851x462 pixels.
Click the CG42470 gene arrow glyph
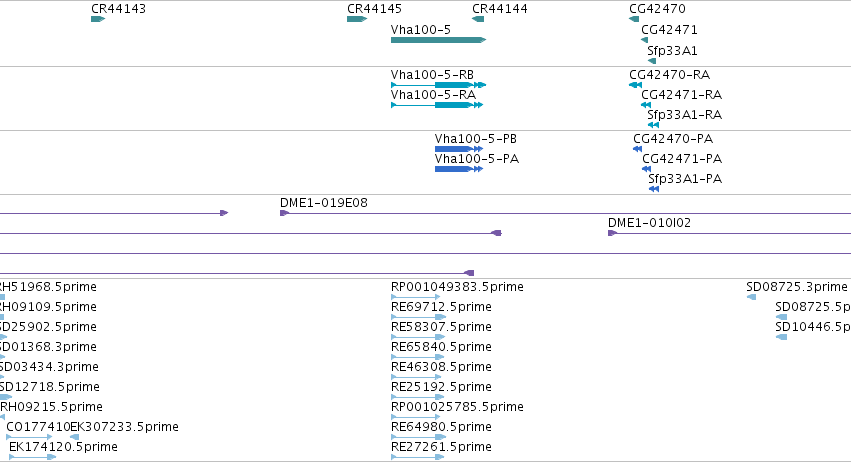tap(634, 19)
